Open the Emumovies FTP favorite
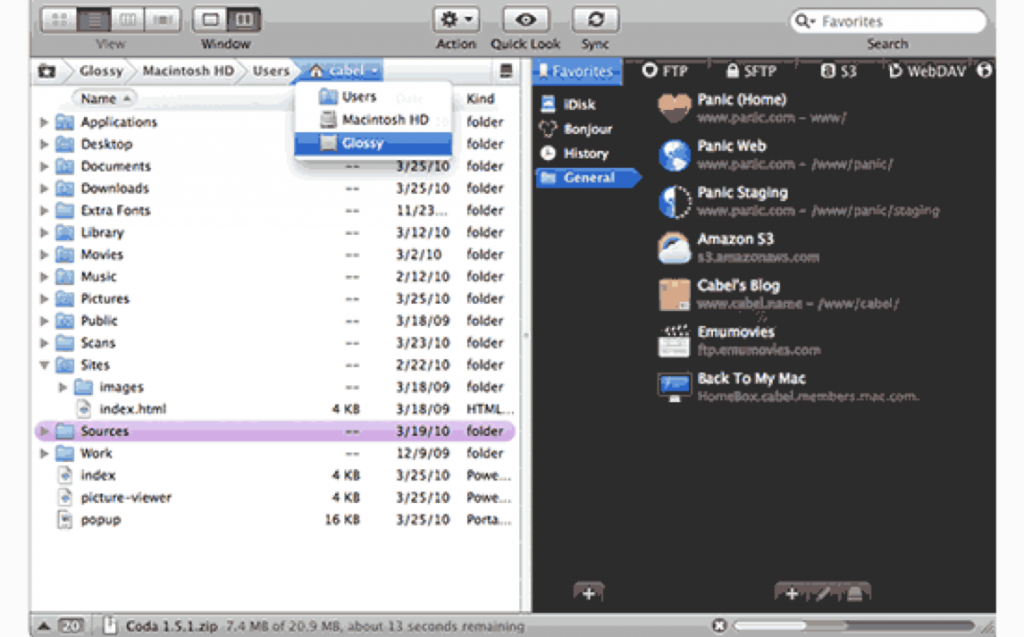Screen dimensions: 1024x637 [x=739, y=340]
